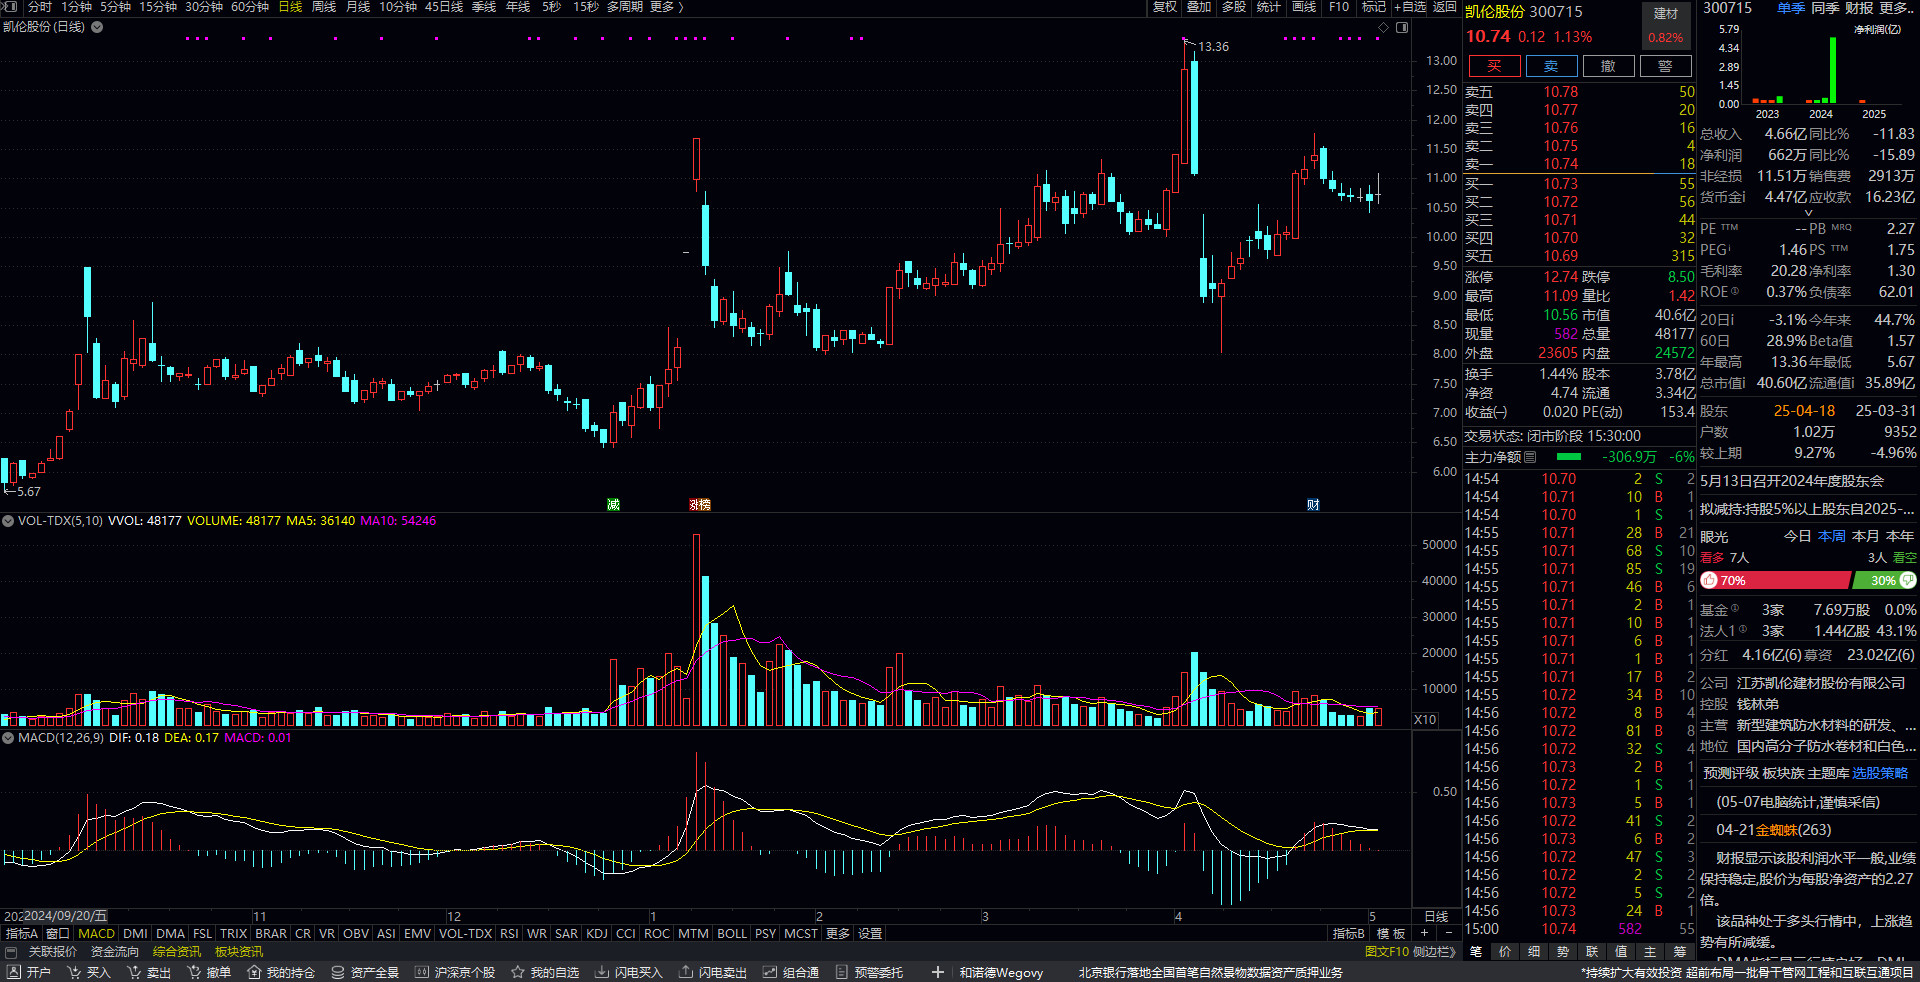Click the side panel layout icon on chart
The image size is (1920, 982).
click(1402, 28)
